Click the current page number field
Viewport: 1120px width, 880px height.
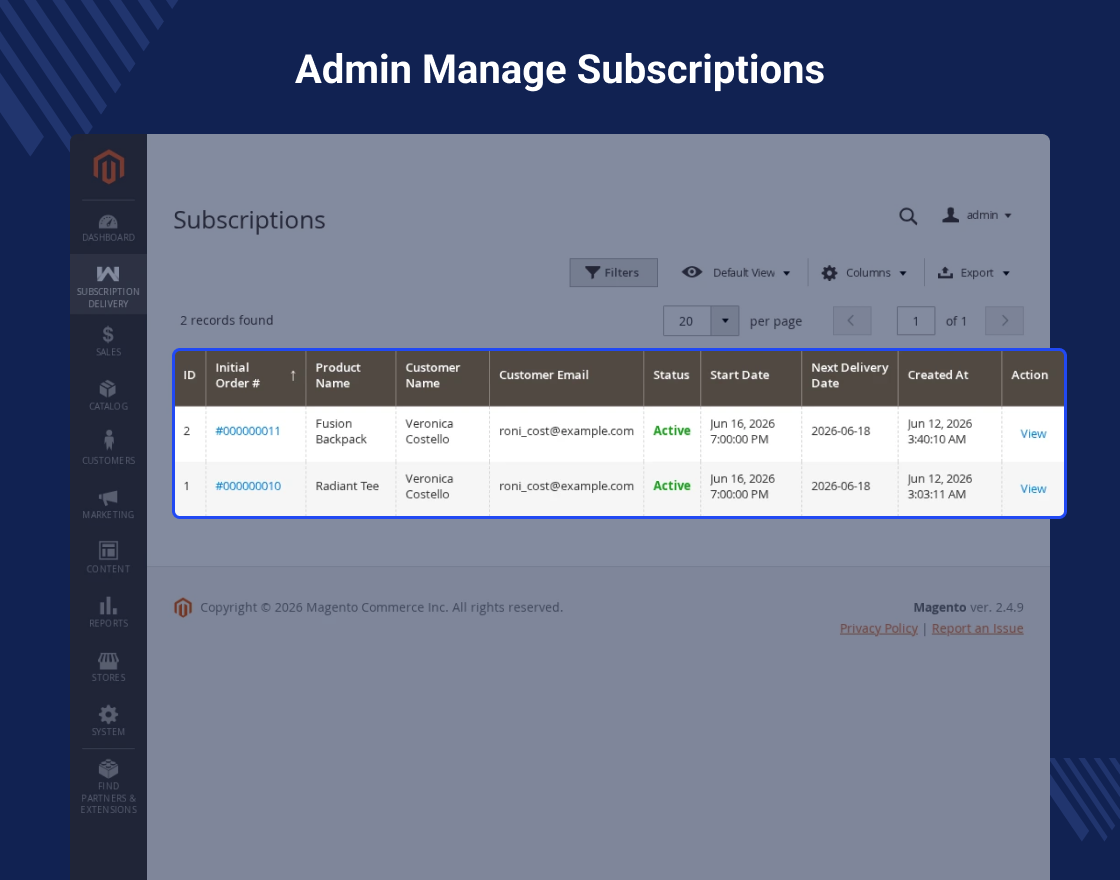tap(916, 321)
